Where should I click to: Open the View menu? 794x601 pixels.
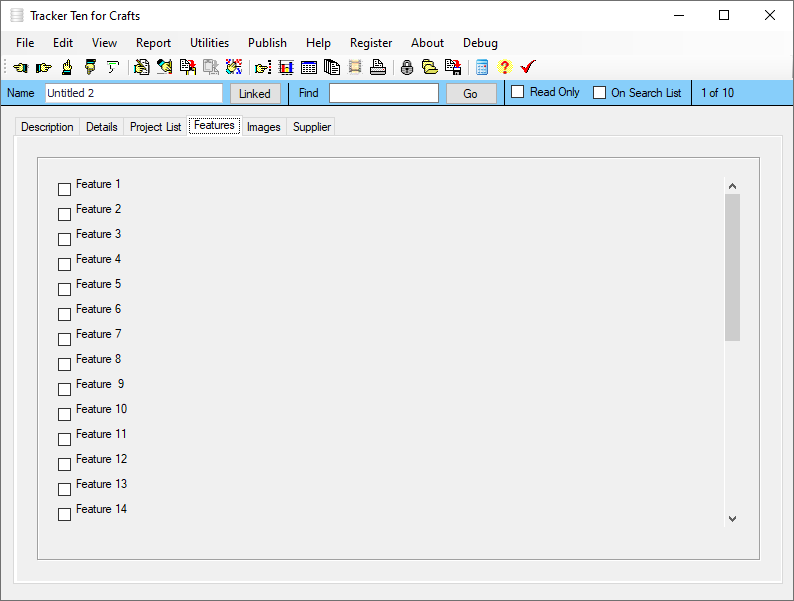104,43
